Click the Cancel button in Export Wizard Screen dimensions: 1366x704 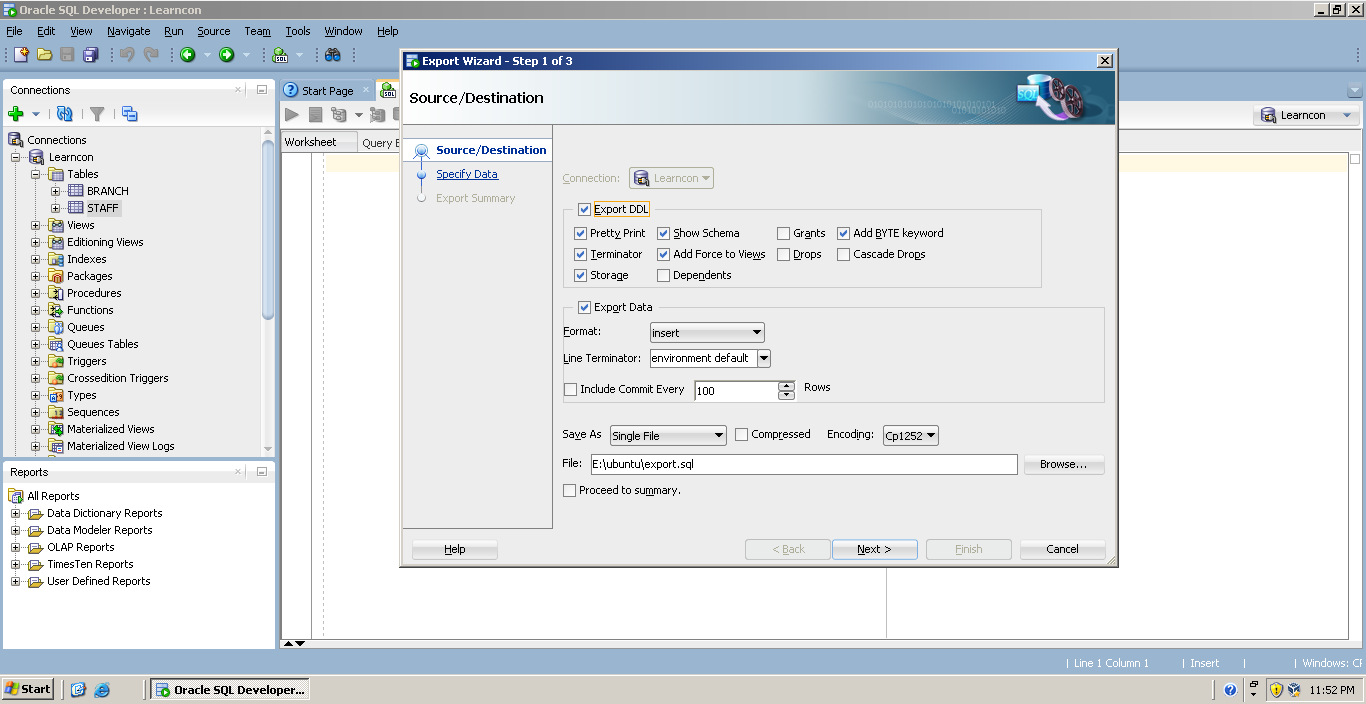1062,549
